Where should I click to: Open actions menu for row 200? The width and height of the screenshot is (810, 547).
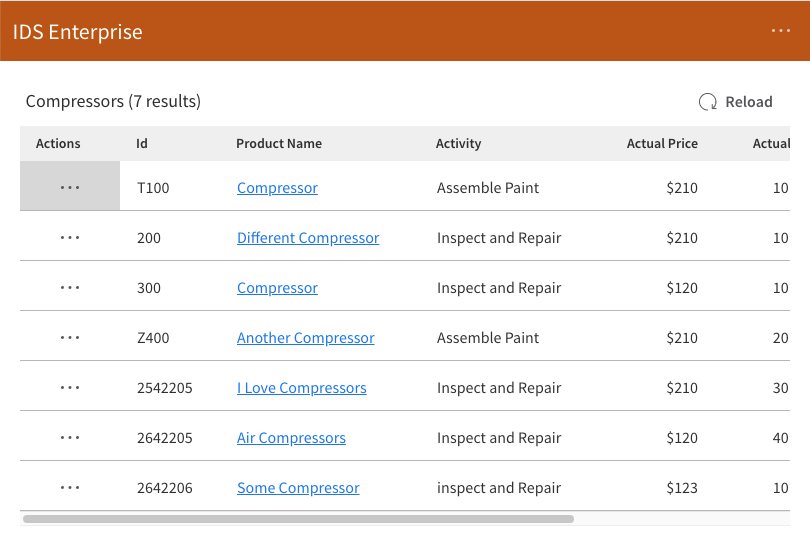(x=70, y=237)
